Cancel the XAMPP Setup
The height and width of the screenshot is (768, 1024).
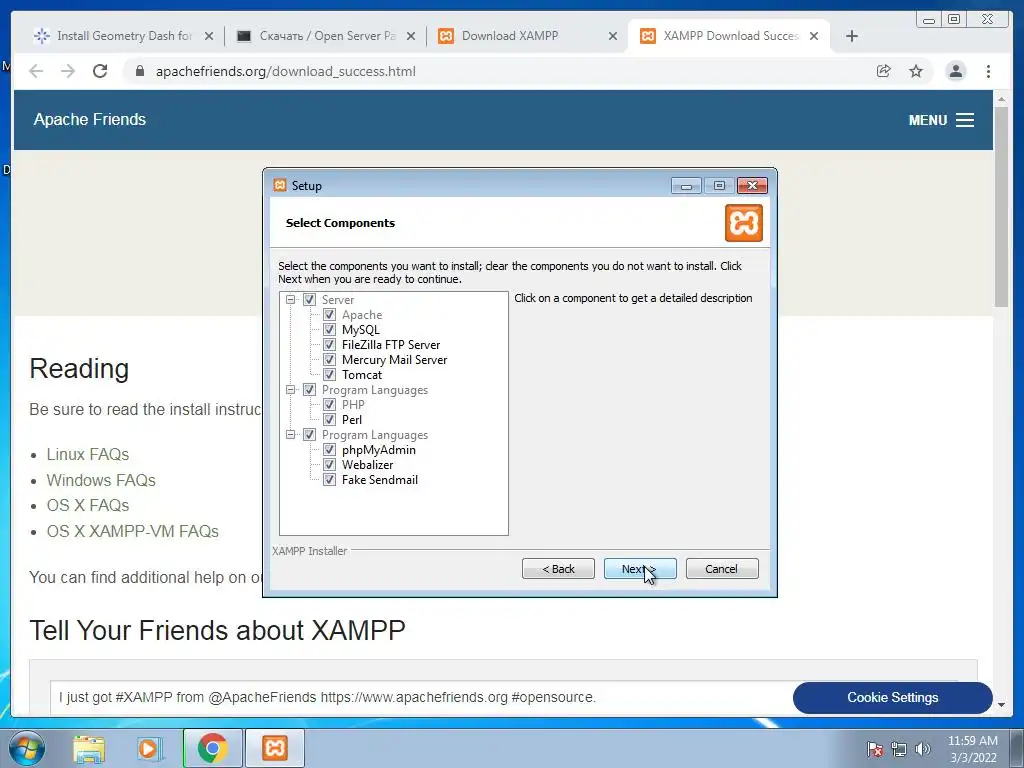722,569
